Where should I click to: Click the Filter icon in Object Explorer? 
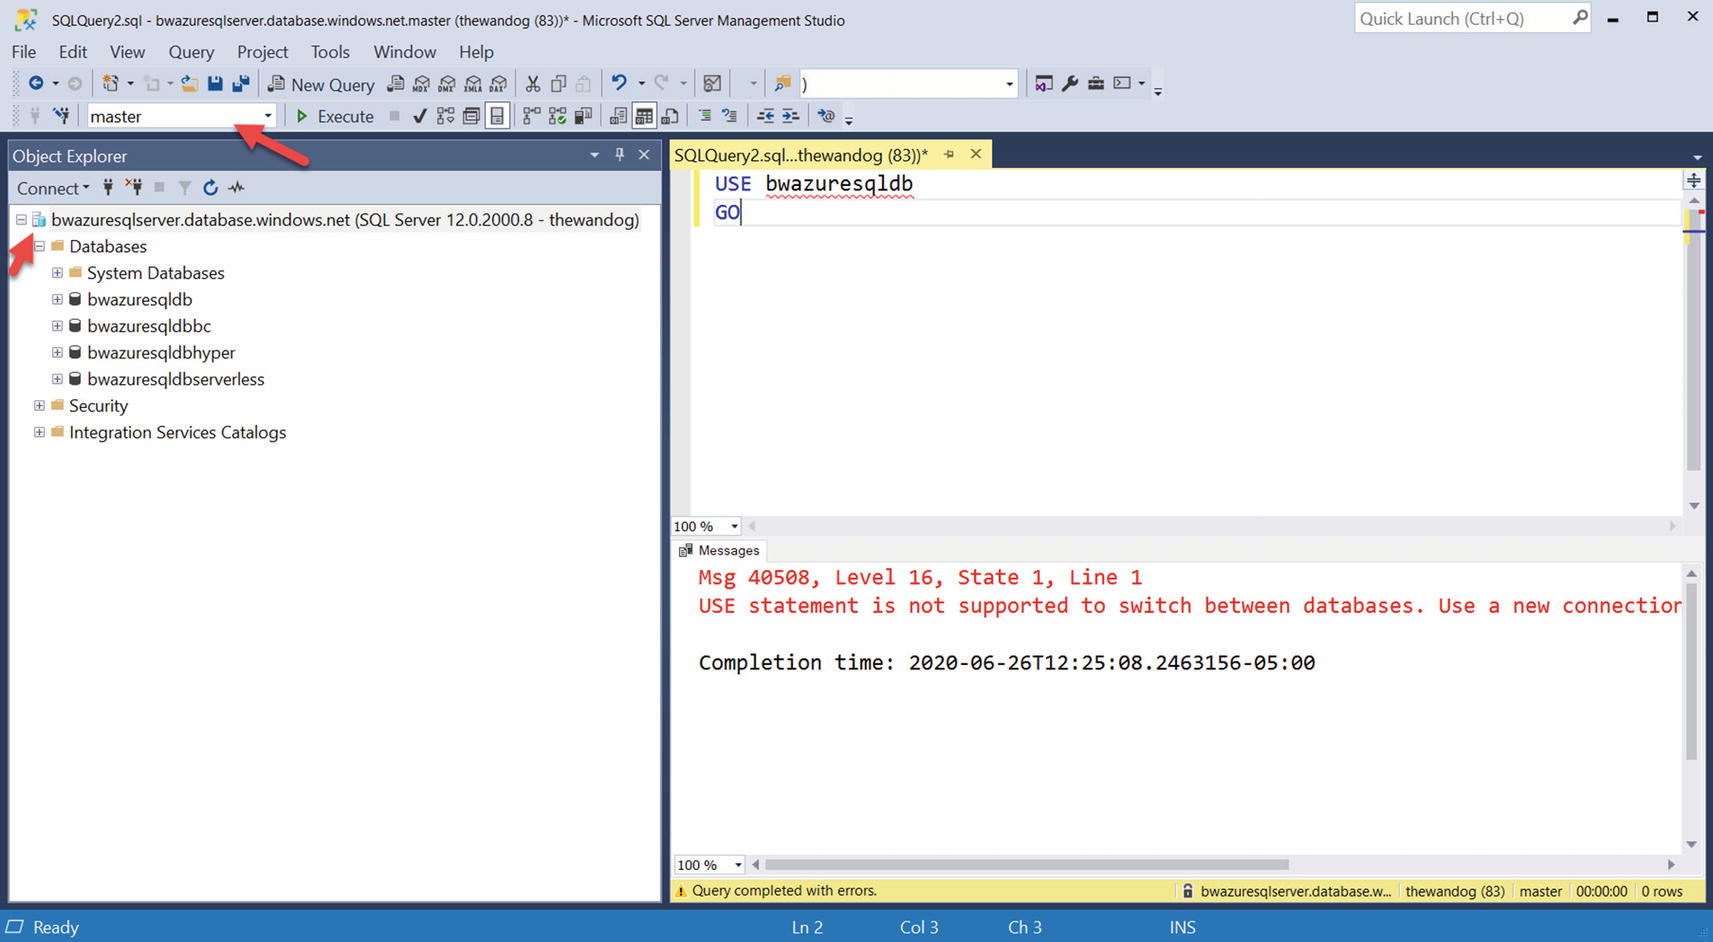185,187
